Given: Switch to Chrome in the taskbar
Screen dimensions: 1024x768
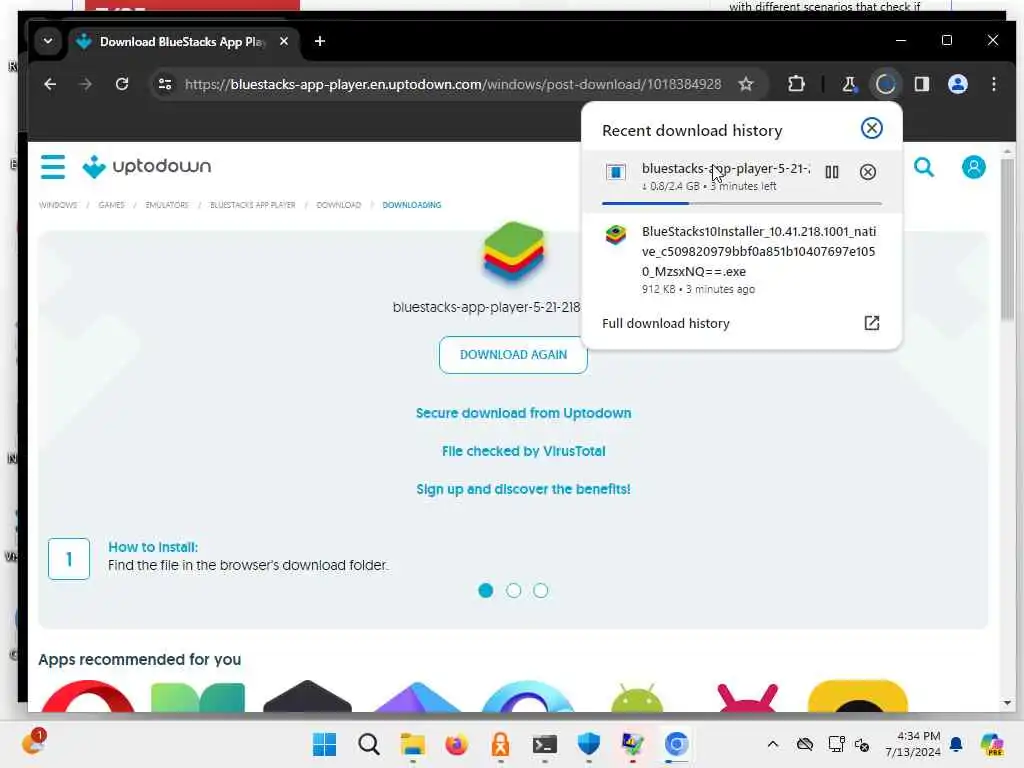Looking at the screenshot, I should pyautogui.click(x=676, y=744).
